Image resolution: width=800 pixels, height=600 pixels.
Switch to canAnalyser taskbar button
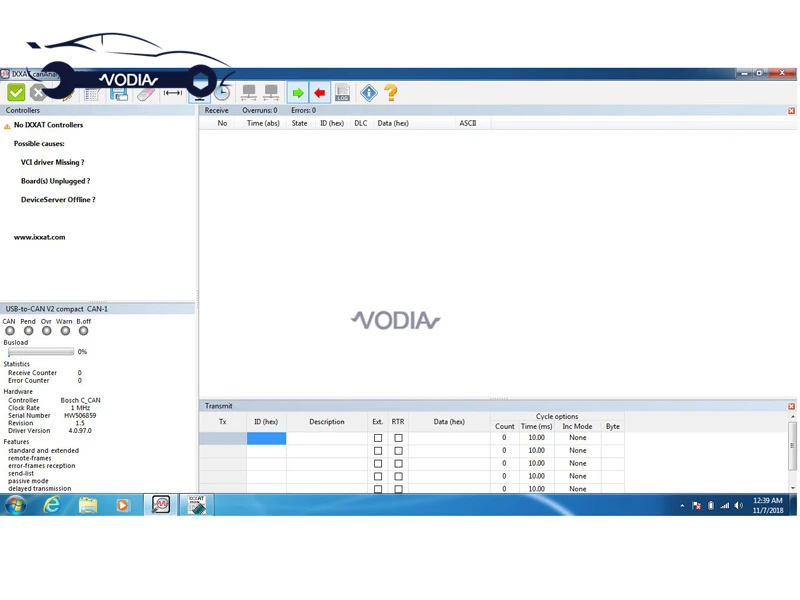161,504
